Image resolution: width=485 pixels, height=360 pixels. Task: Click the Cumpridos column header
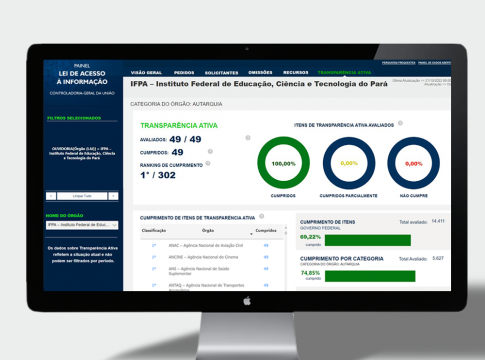(x=266, y=230)
